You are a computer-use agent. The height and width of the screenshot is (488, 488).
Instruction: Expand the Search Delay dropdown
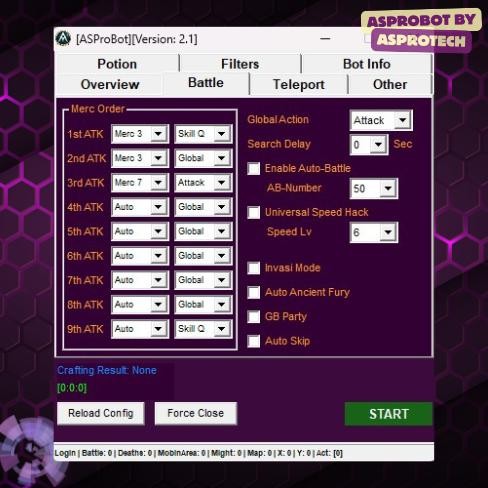click(369, 145)
